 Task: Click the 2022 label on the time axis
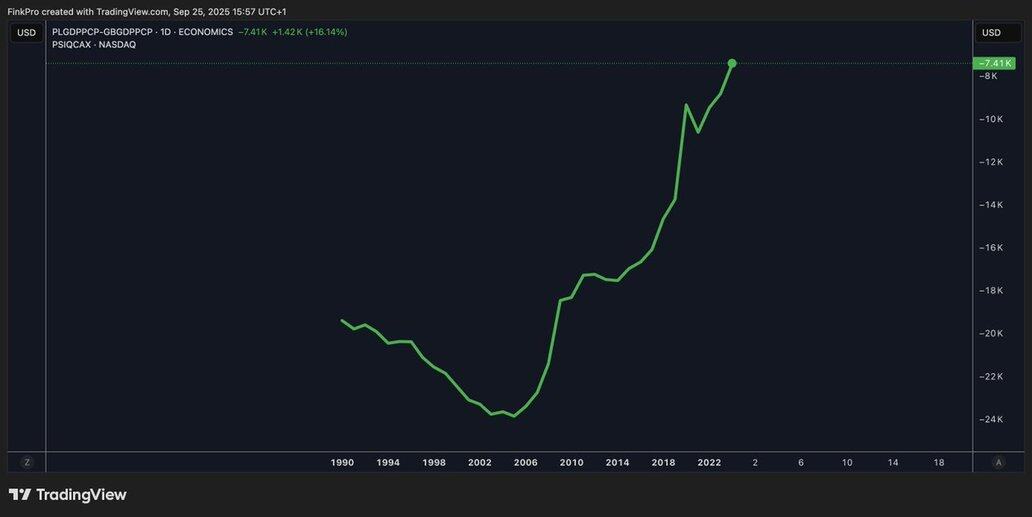point(709,463)
